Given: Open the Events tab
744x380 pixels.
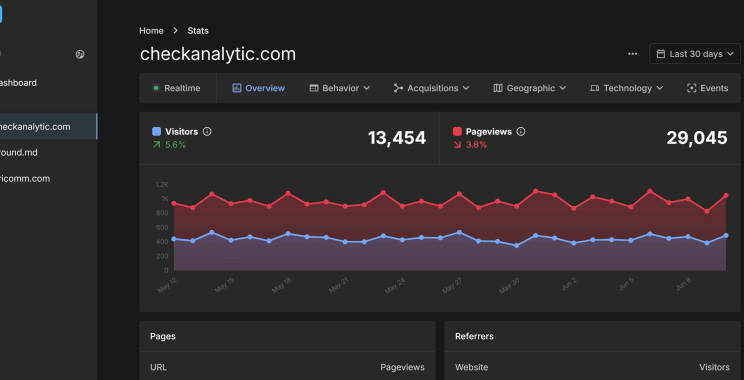Looking at the screenshot, I should tap(707, 88).
